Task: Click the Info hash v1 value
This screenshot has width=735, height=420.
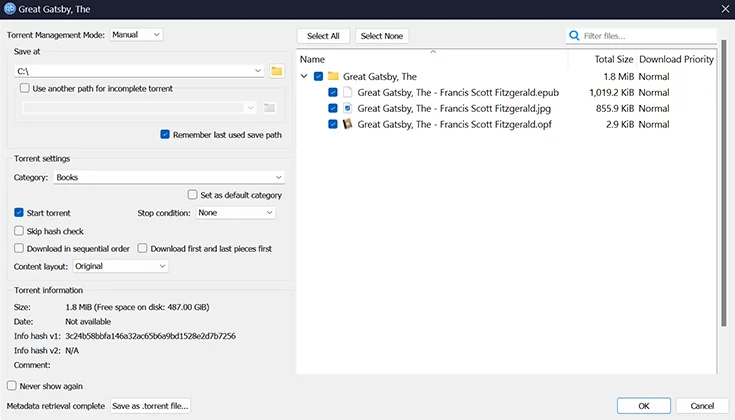Action: pos(150,336)
